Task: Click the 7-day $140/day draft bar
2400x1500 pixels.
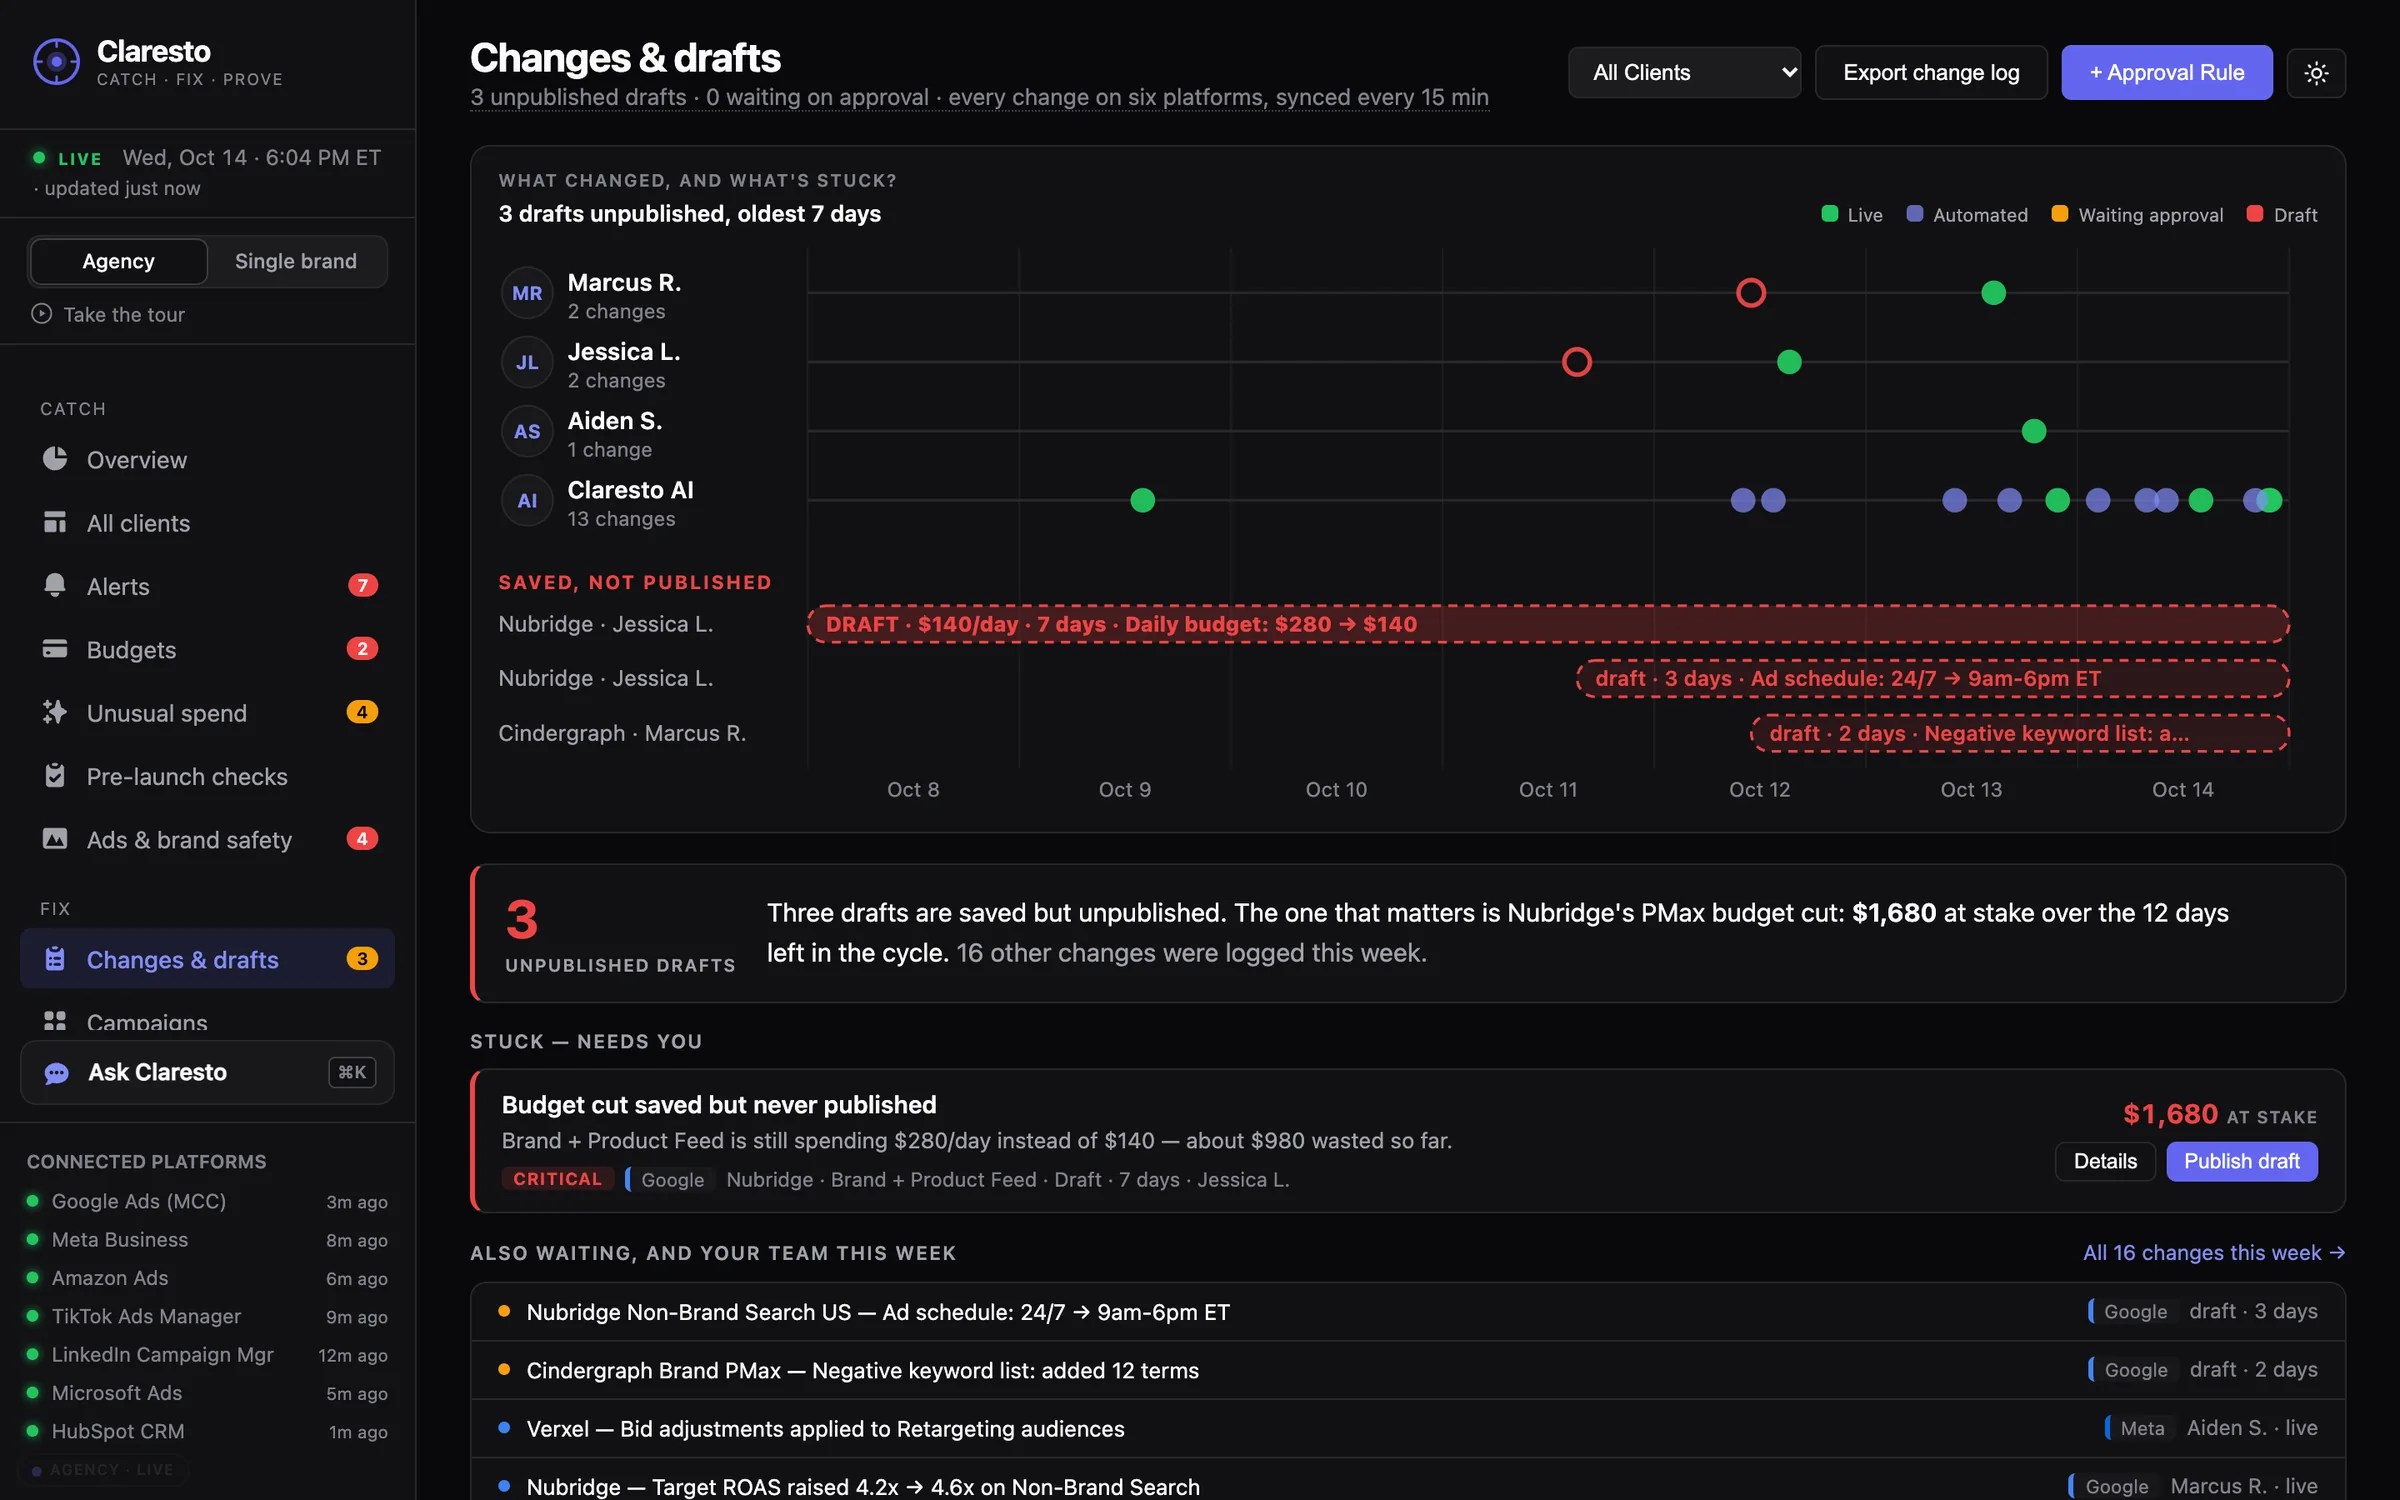Action: tap(1548, 624)
